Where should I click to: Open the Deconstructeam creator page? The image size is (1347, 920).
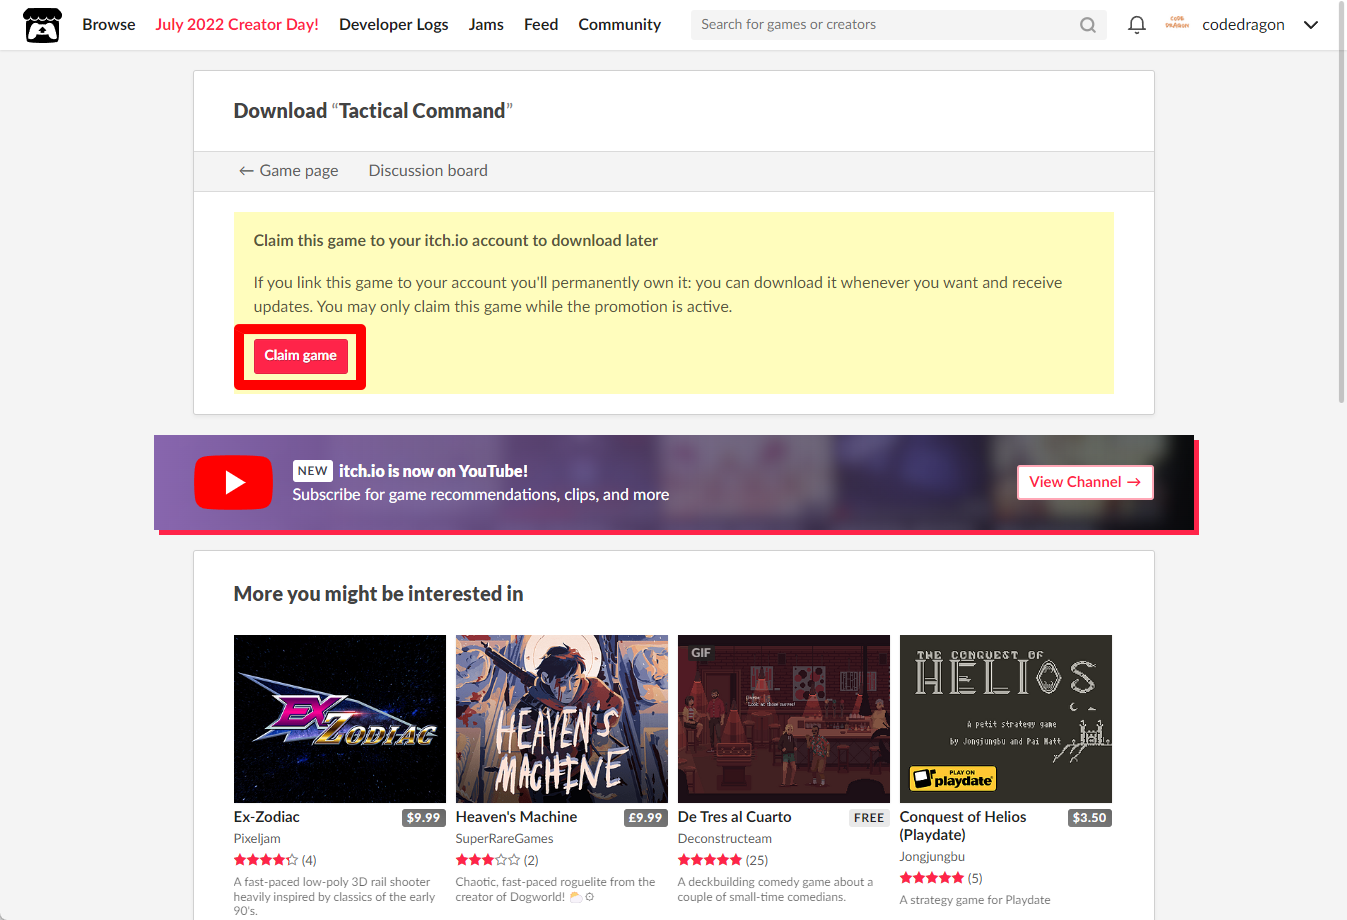(725, 839)
